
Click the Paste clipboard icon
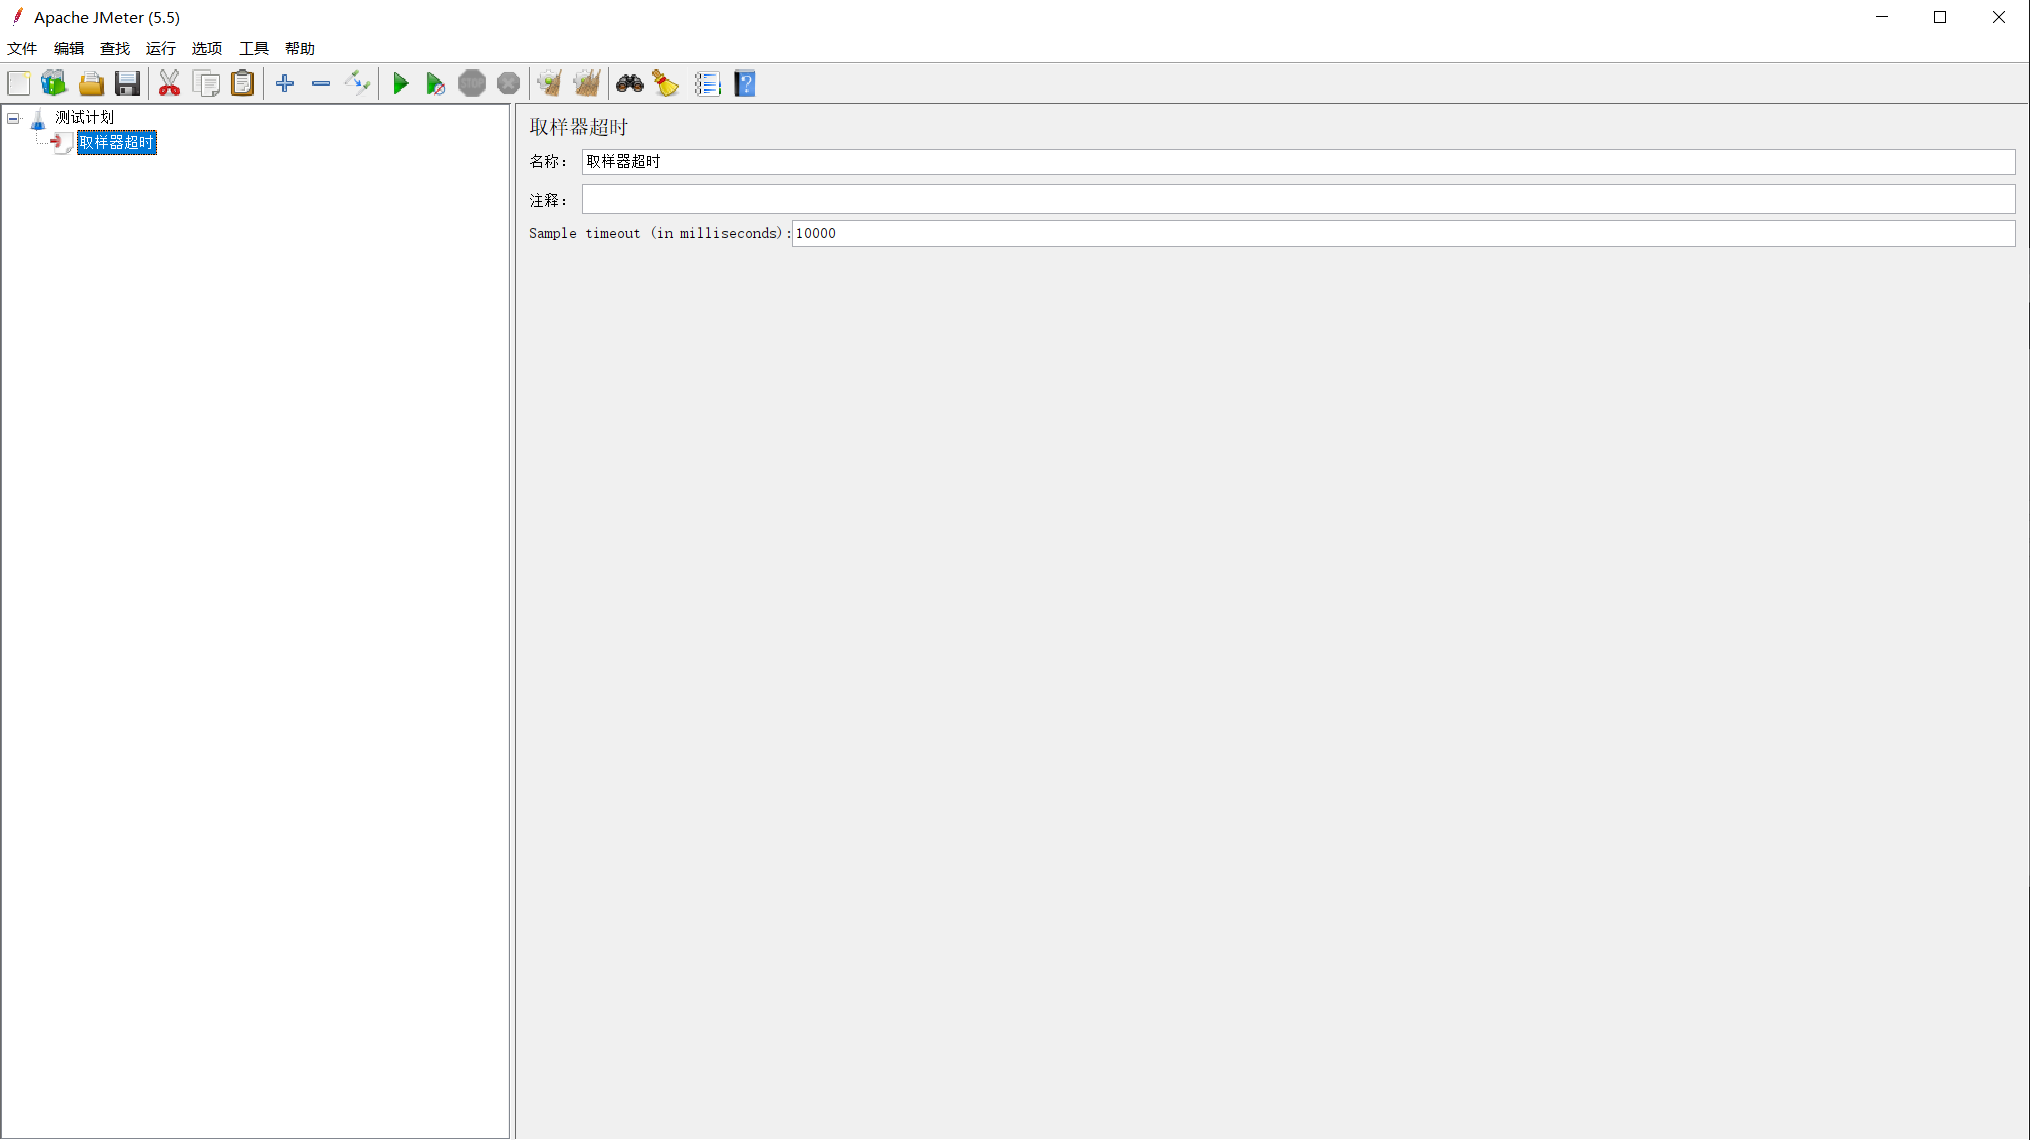(x=243, y=84)
